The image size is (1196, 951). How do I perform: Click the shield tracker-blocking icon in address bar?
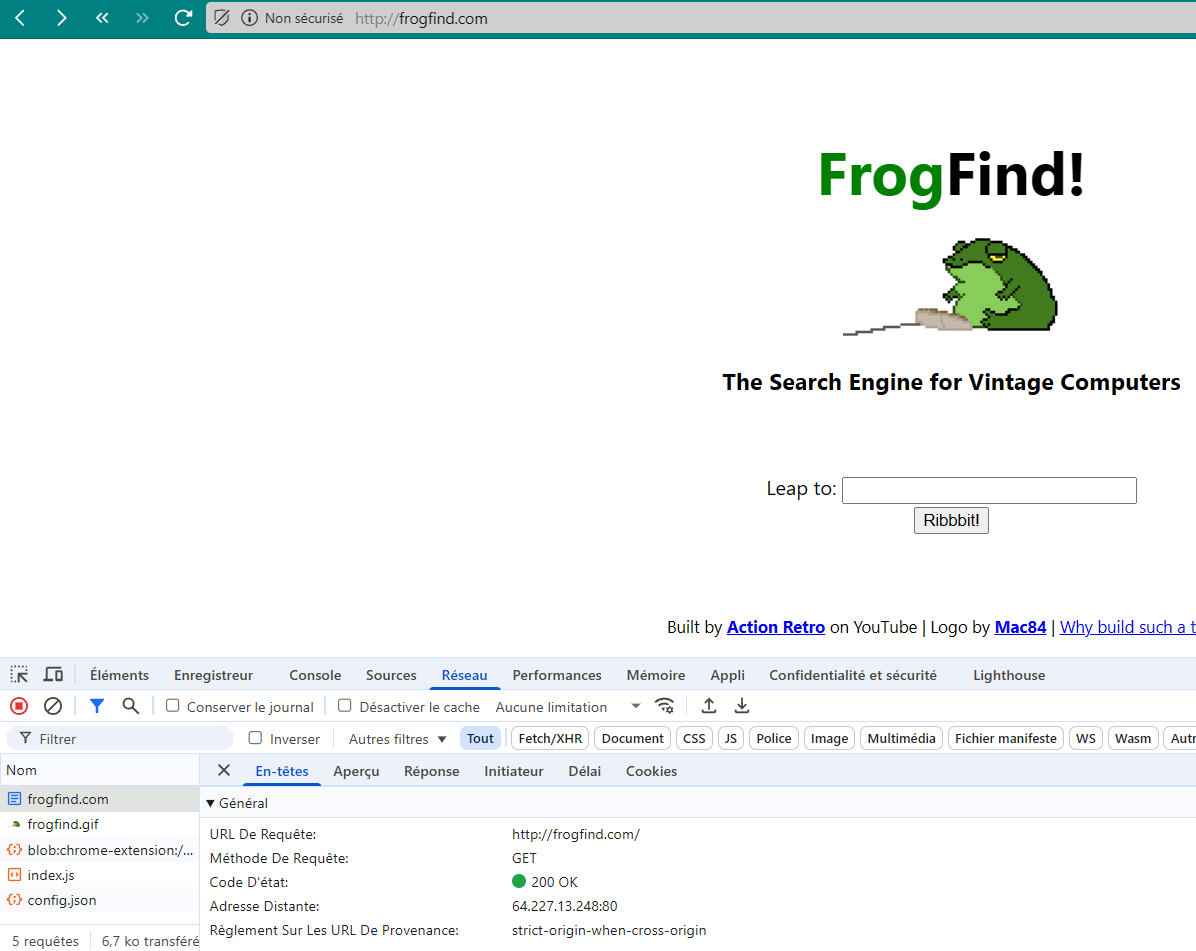(222, 18)
